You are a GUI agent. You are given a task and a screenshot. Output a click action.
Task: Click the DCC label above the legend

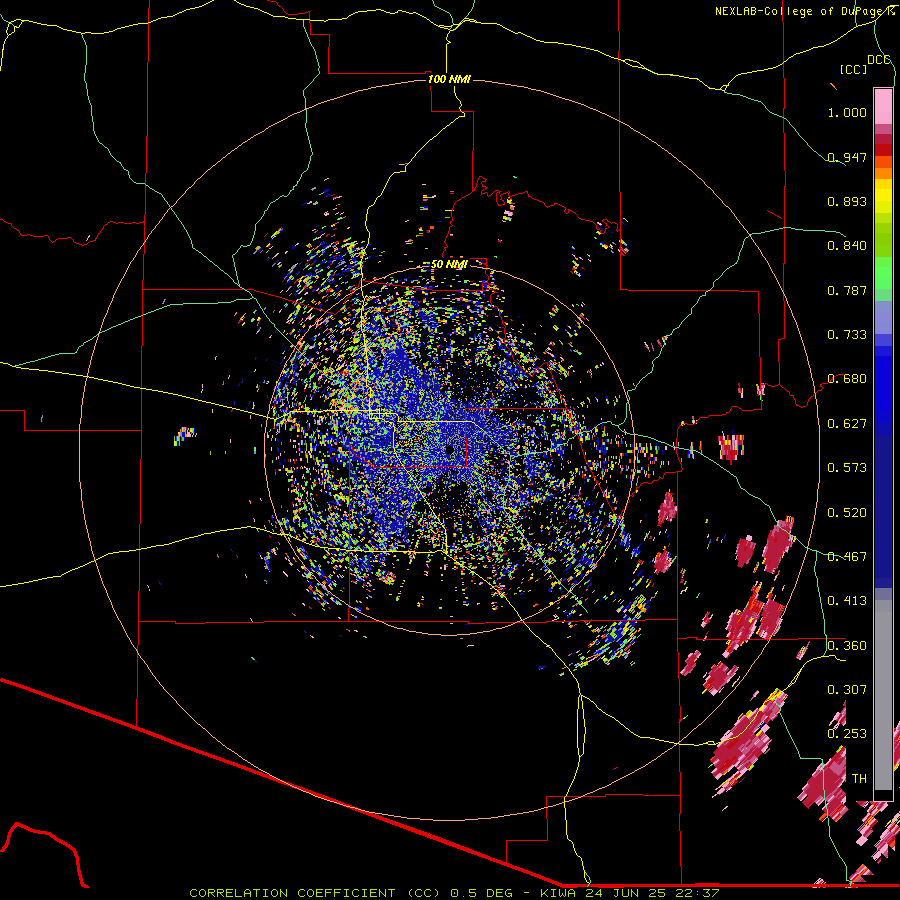879,60
